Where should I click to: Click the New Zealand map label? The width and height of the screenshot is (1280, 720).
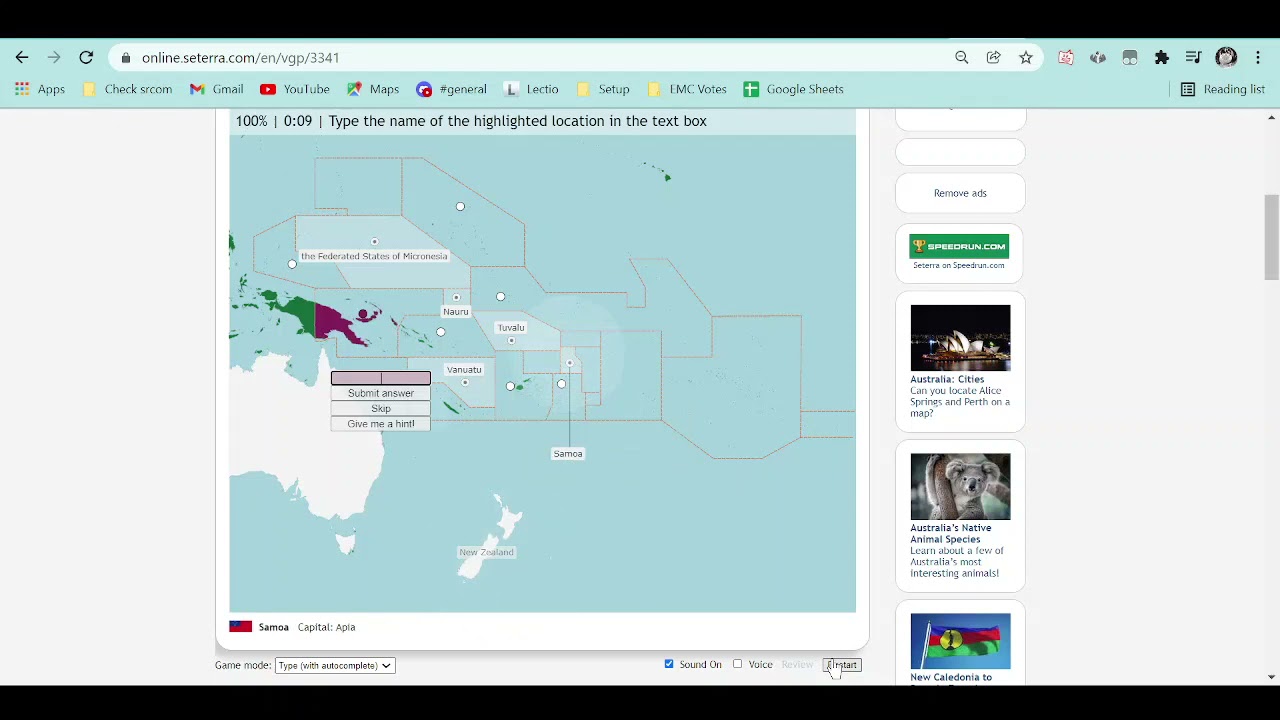486,552
